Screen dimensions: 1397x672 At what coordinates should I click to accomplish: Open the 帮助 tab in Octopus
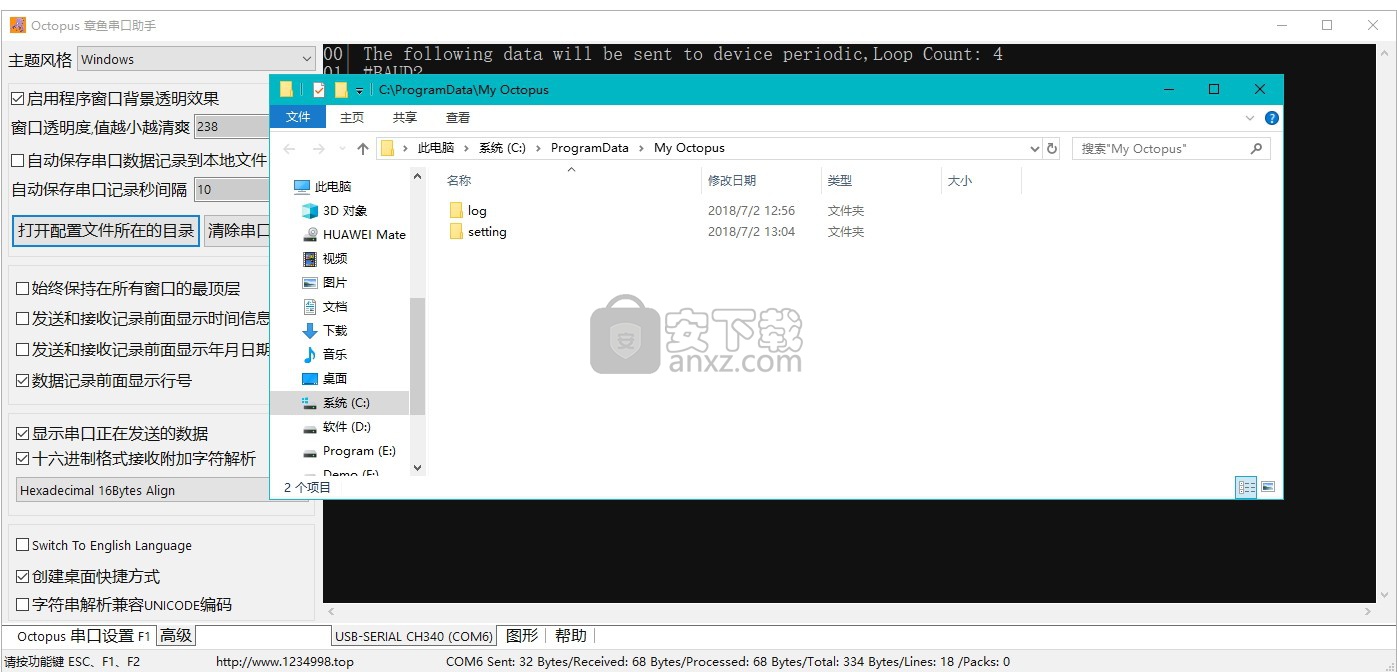[x=571, y=636]
